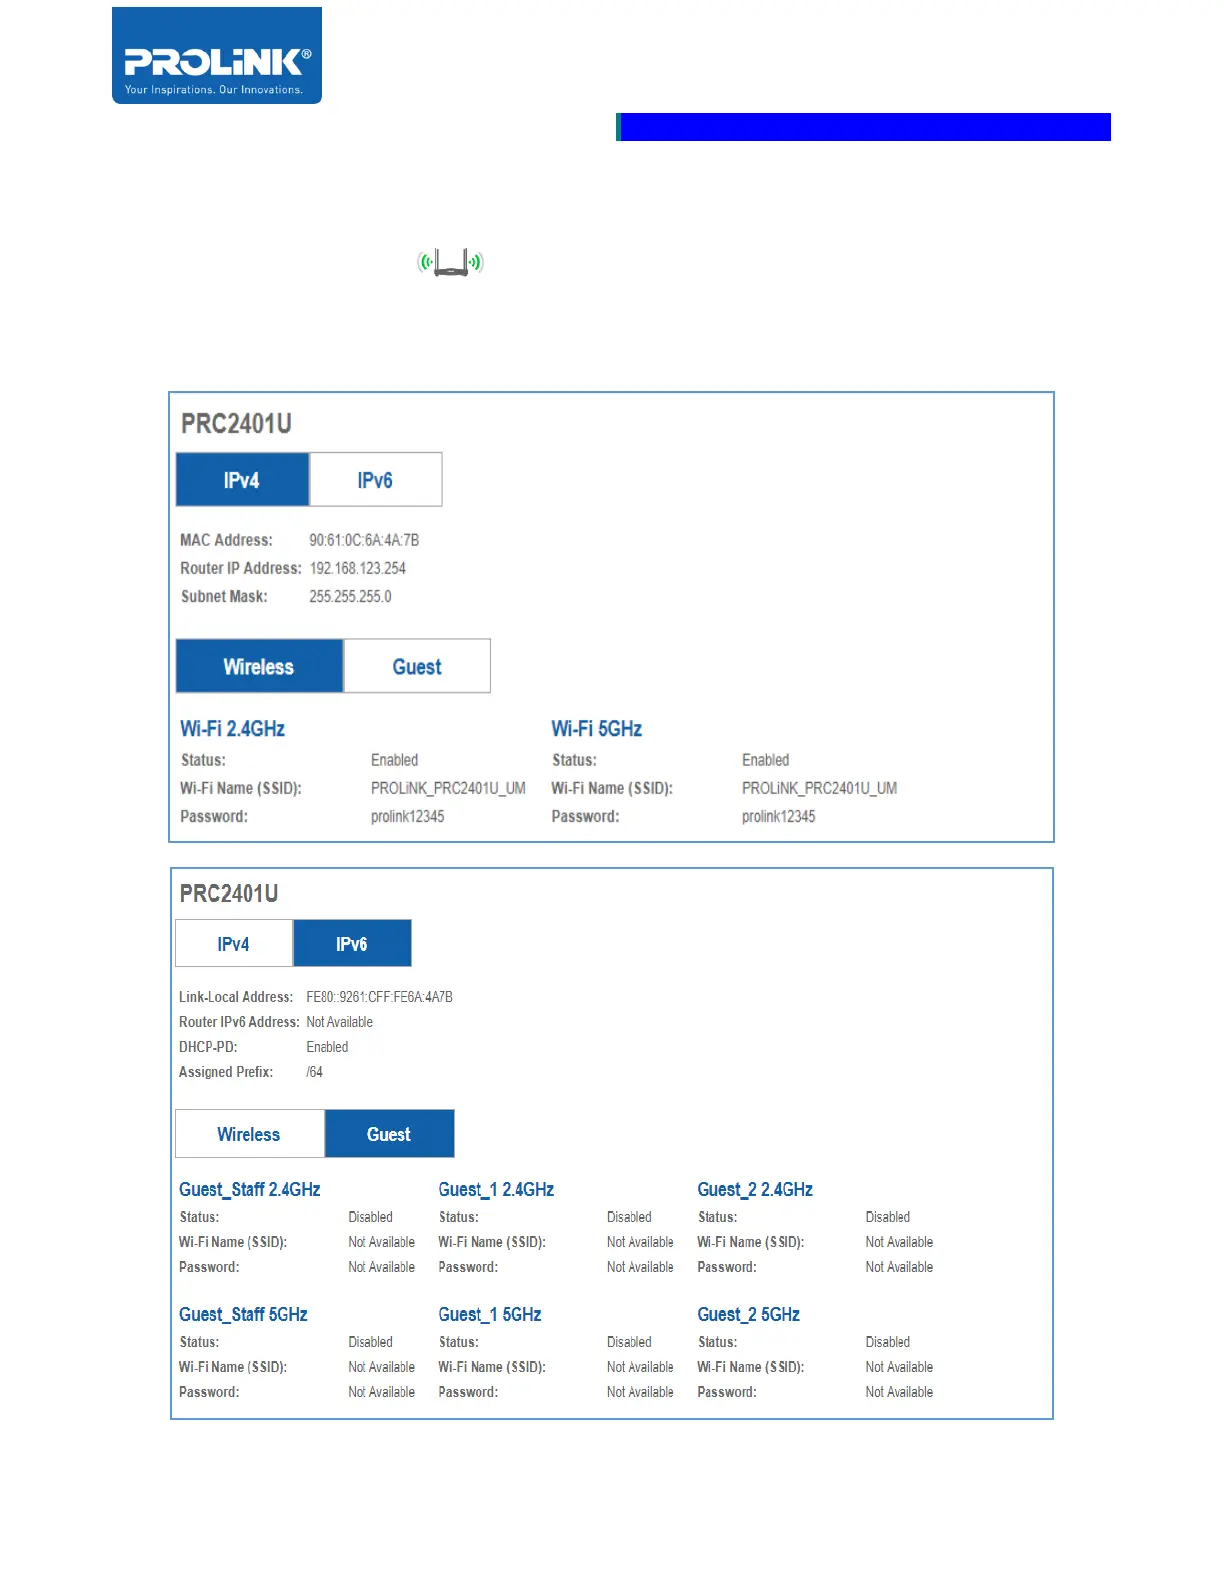Screen dimensions: 1224x1584
Task: Click the Assigned Prefix label
Action: (x=226, y=1072)
